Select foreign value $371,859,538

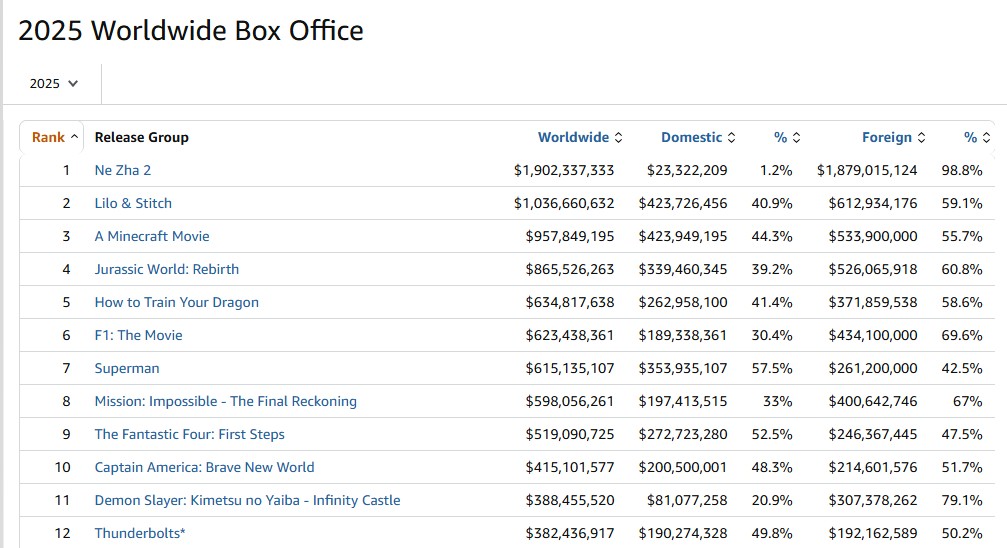point(873,302)
